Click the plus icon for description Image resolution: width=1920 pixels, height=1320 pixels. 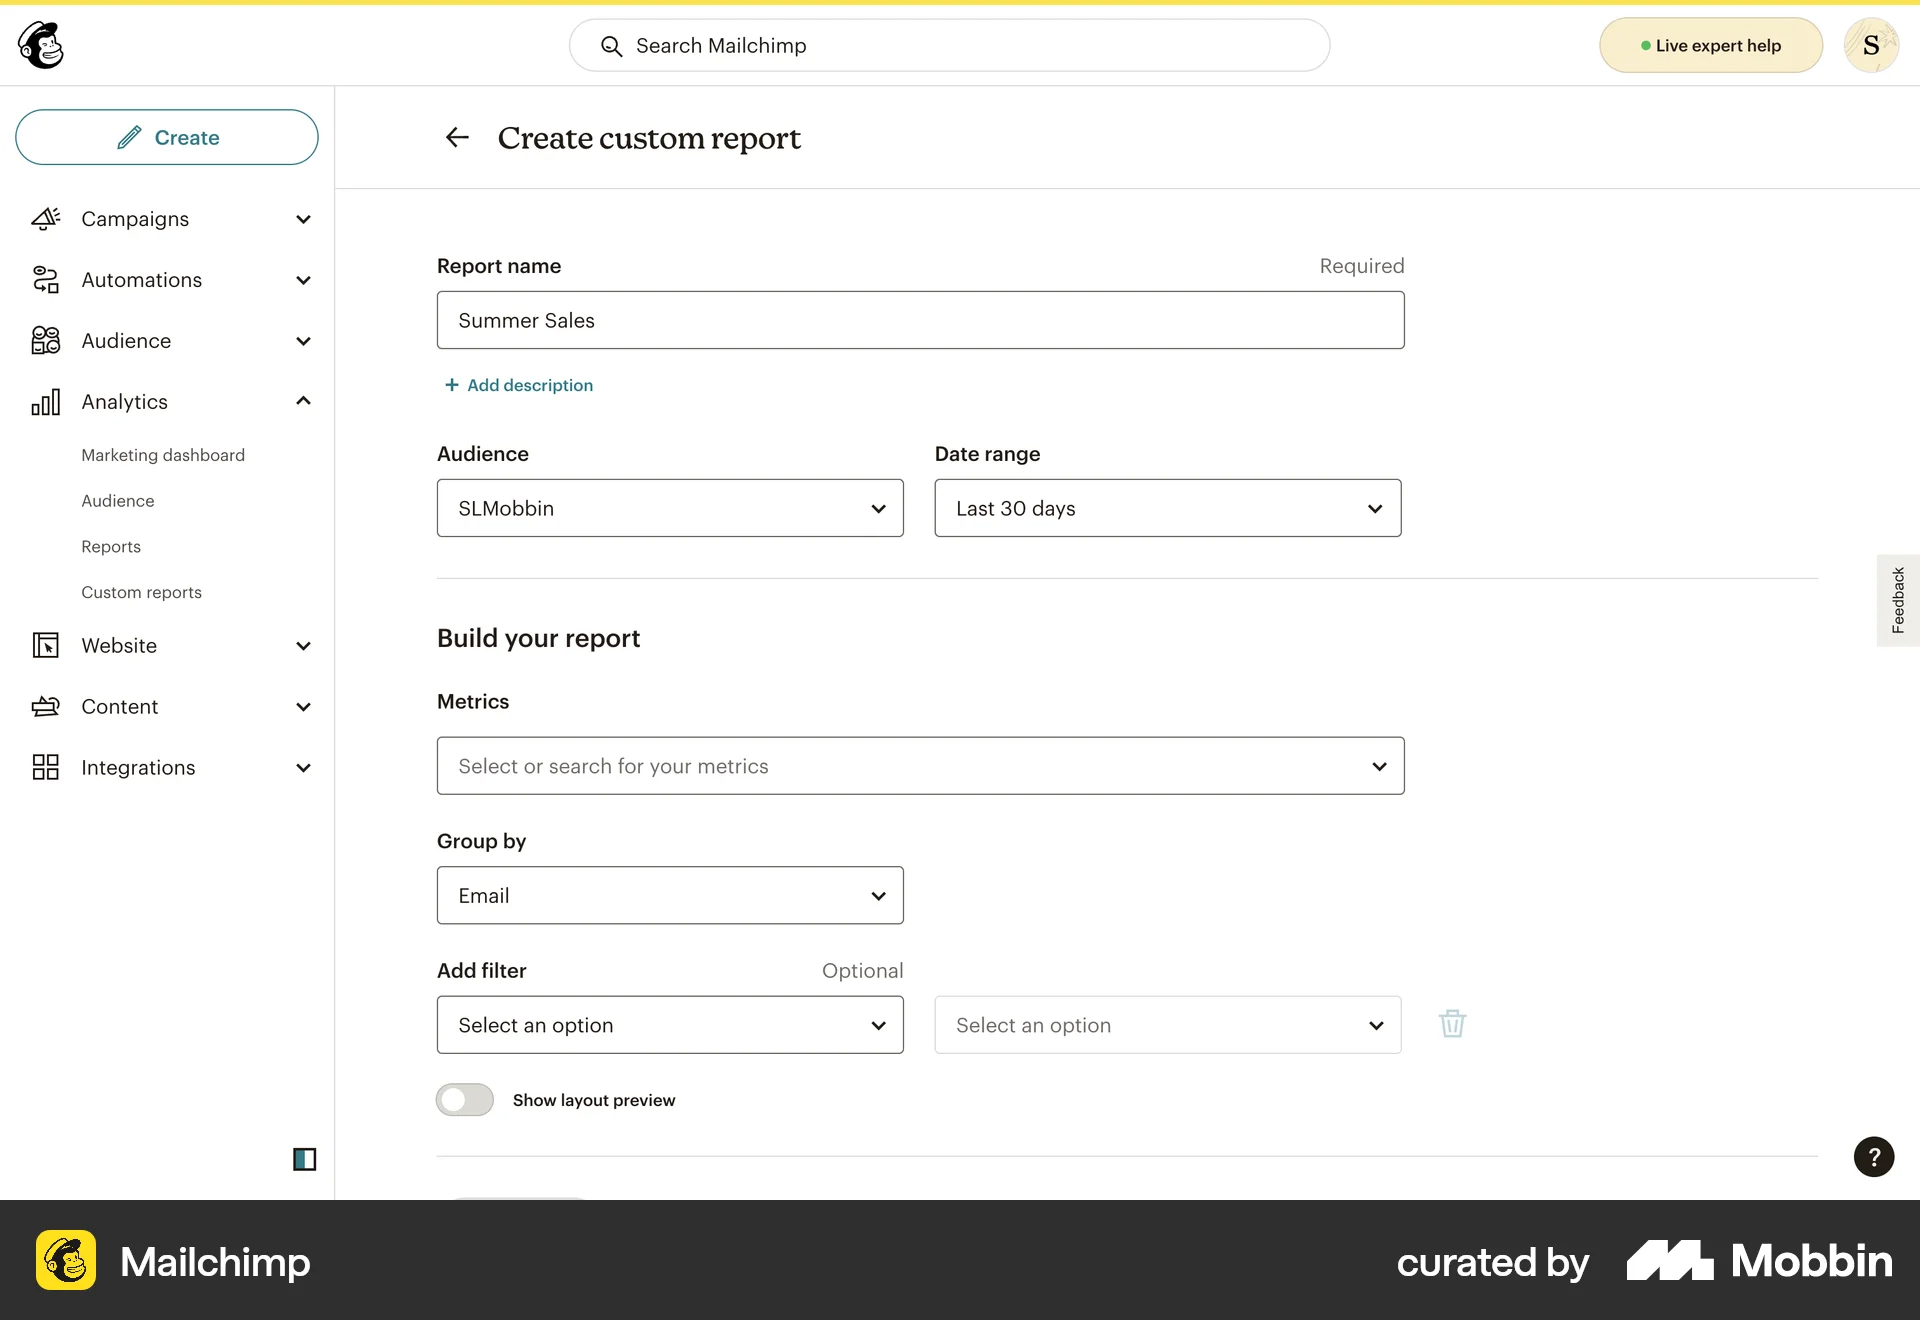pos(452,385)
